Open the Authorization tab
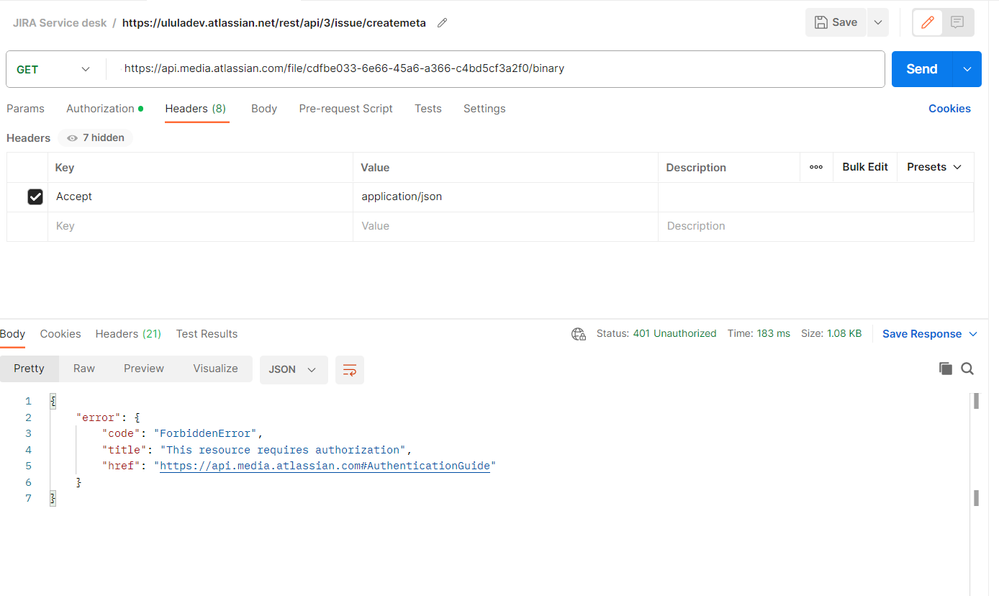This screenshot has height=596, width=999. 104,108
